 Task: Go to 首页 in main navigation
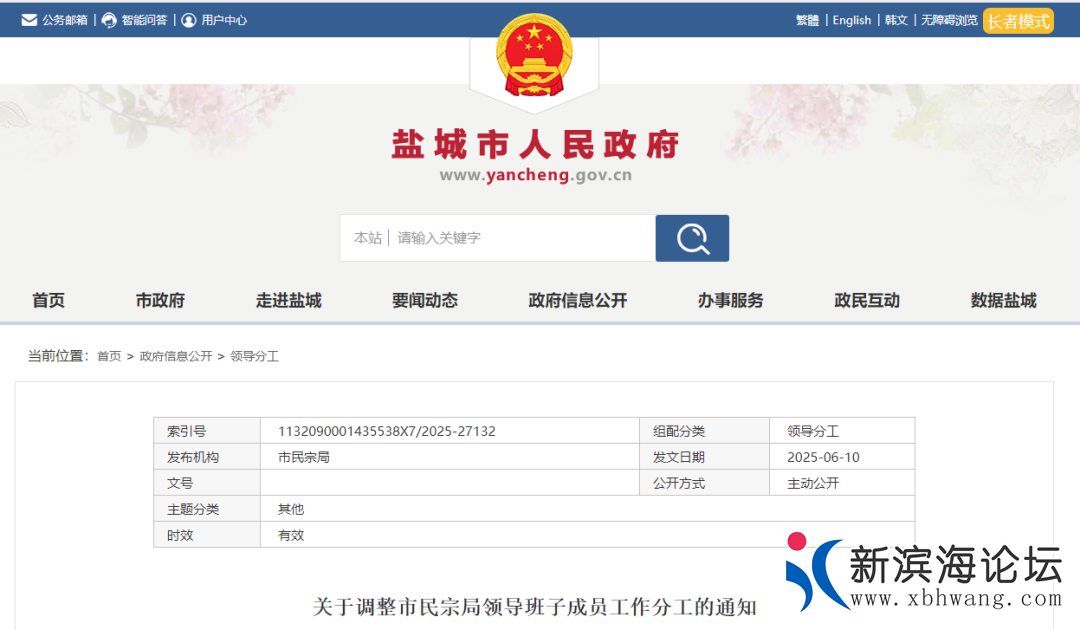click(x=48, y=300)
